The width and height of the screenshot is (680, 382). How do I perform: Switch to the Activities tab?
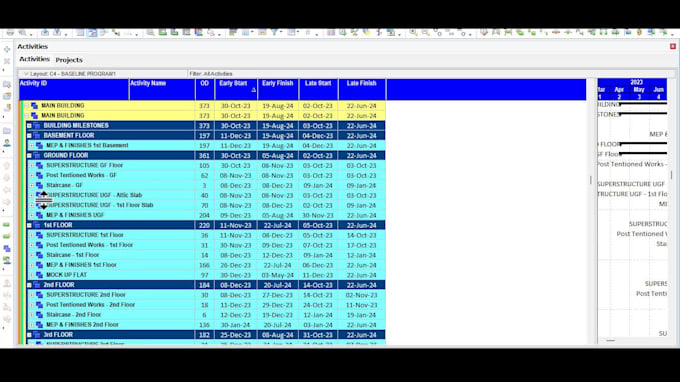coord(34,59)
